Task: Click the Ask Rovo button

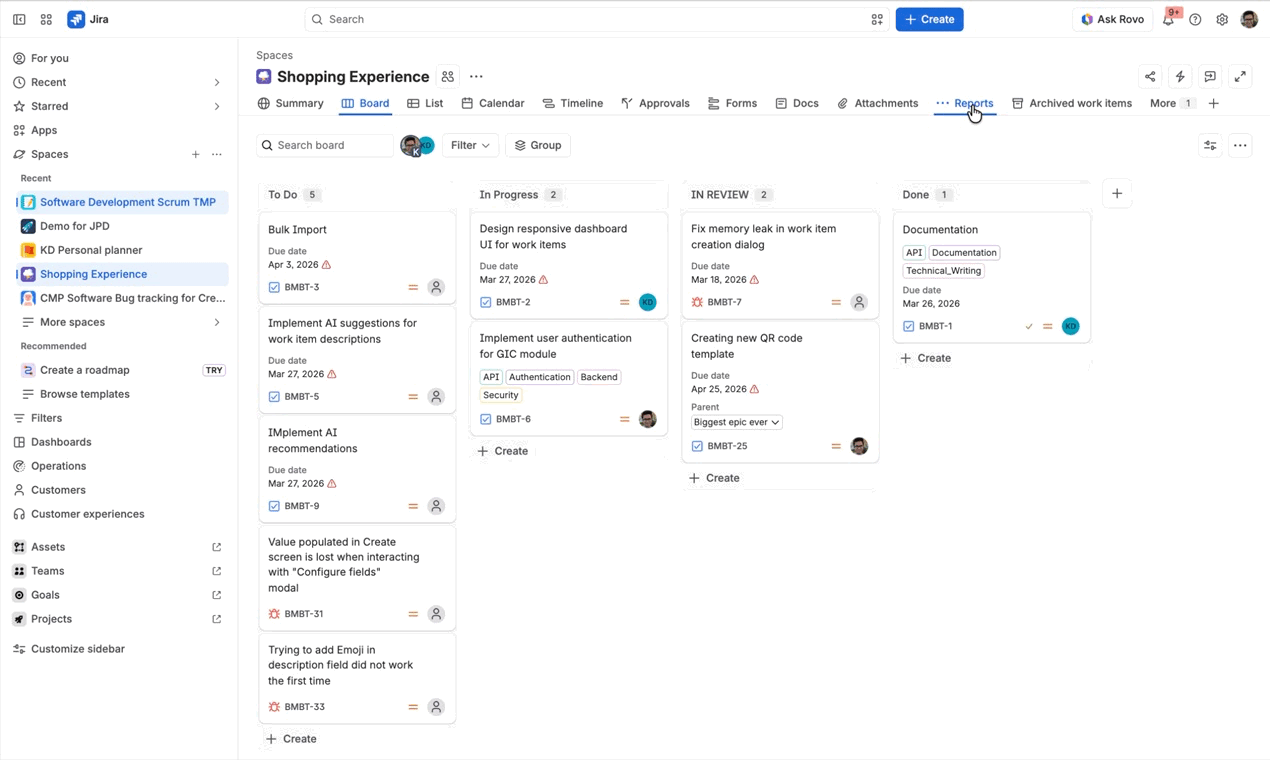Action: pyautogui.click(x=1112, y=19)
